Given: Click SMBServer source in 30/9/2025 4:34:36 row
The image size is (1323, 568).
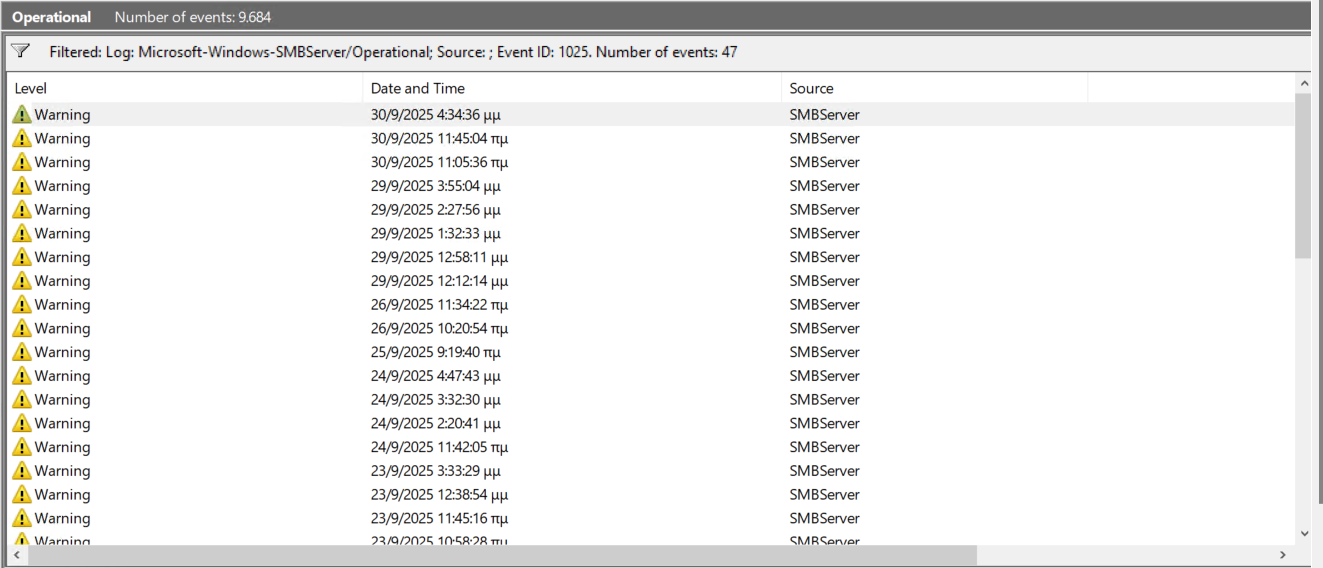Looking at the screenshot, I should (824, 115).
